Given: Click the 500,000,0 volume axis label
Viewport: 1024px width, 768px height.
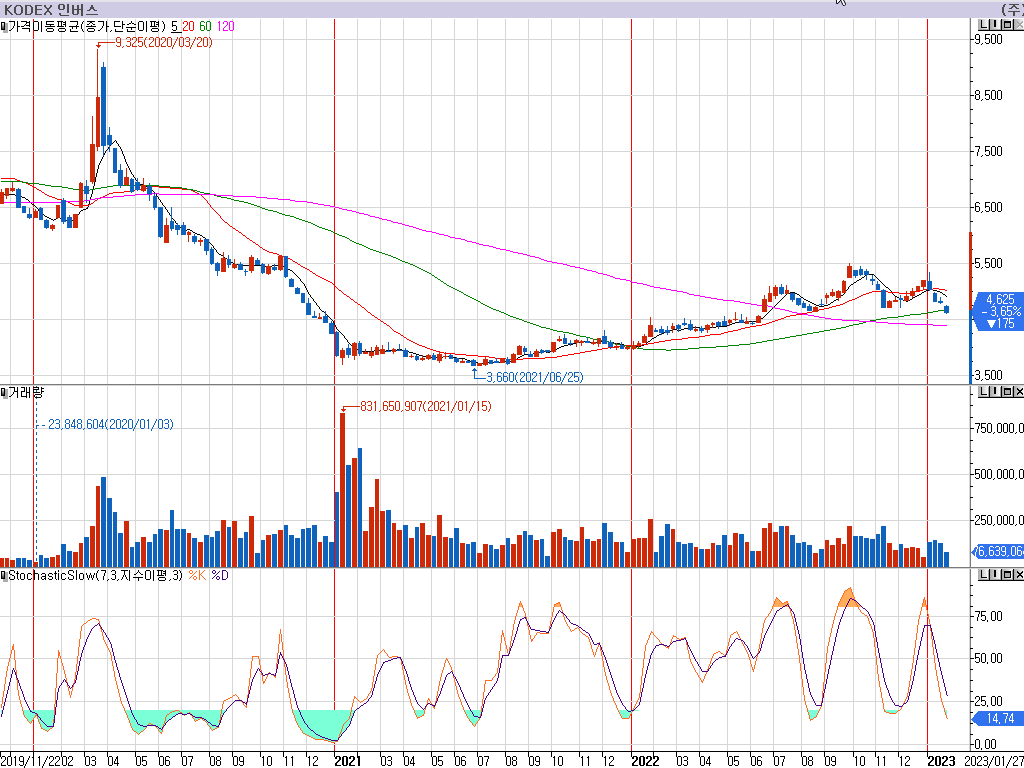Looking at the screenshot, I should point(999,474).
